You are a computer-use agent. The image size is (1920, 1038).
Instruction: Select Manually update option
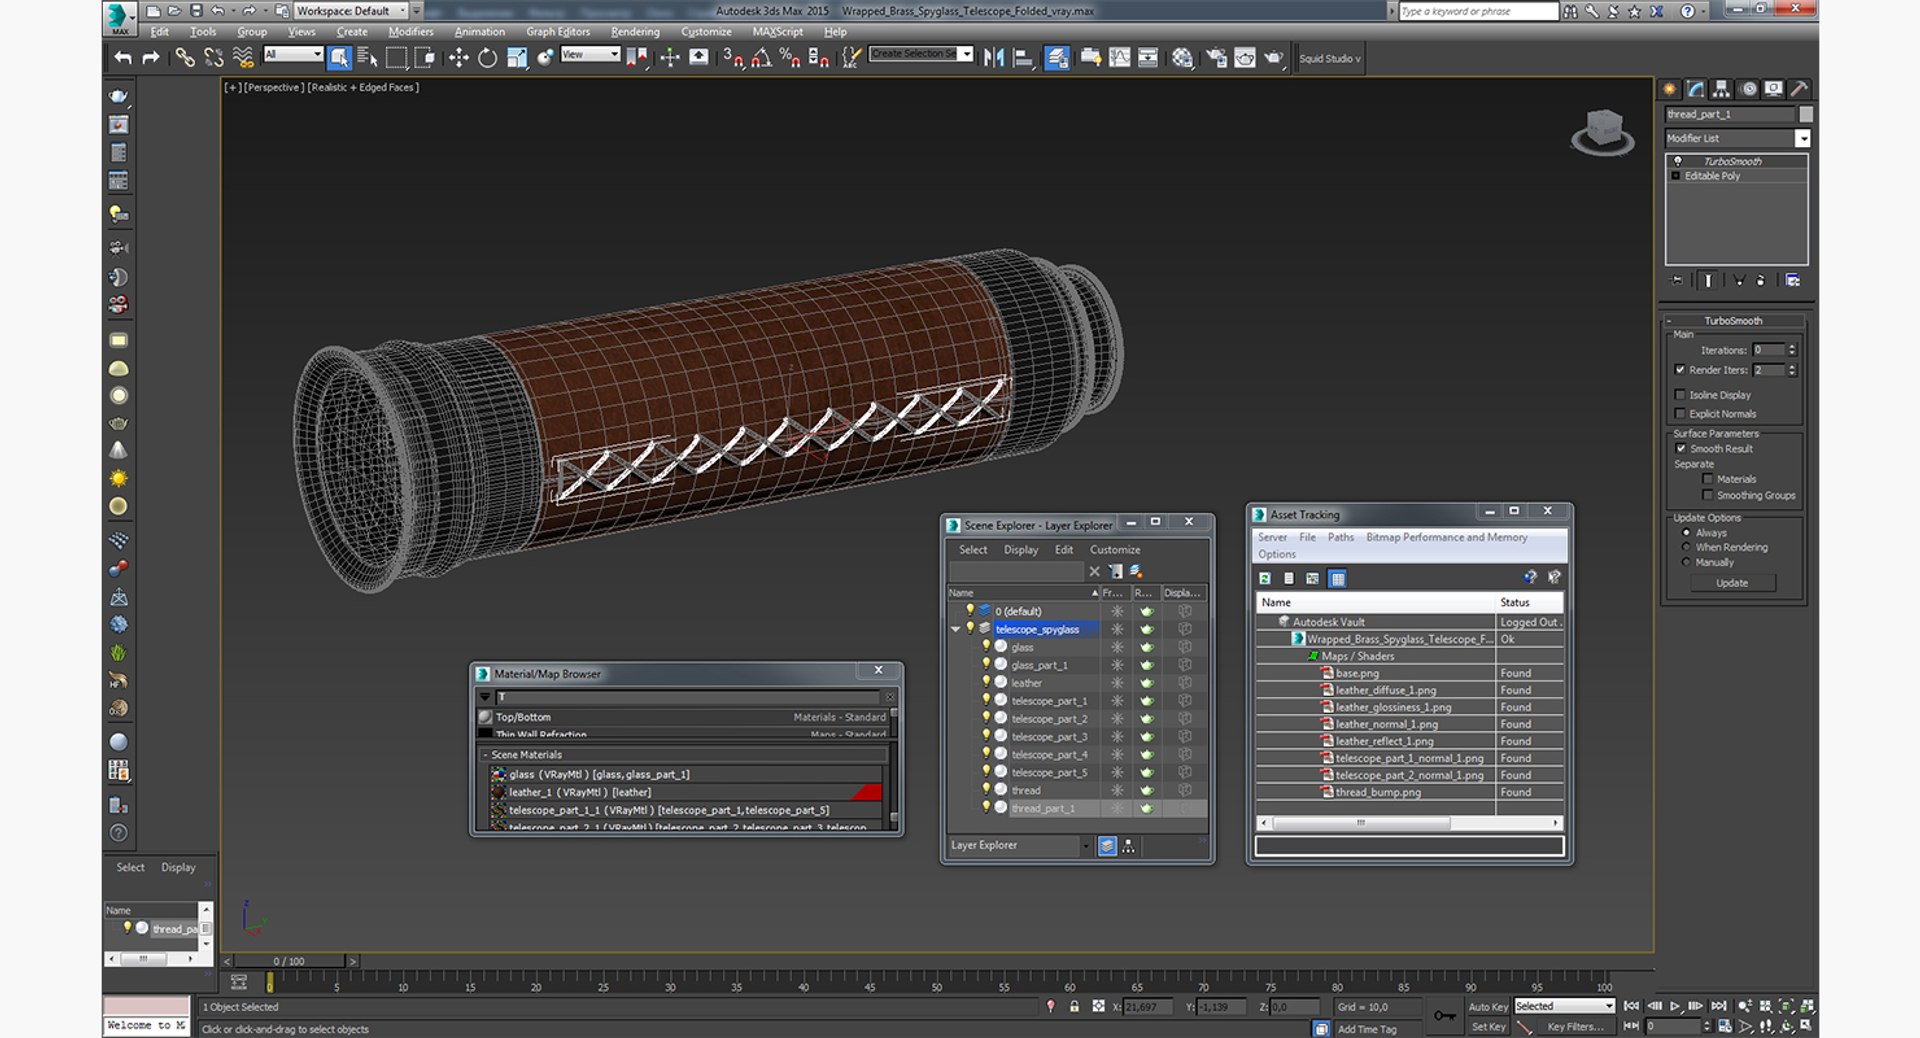pos(1686,562)
